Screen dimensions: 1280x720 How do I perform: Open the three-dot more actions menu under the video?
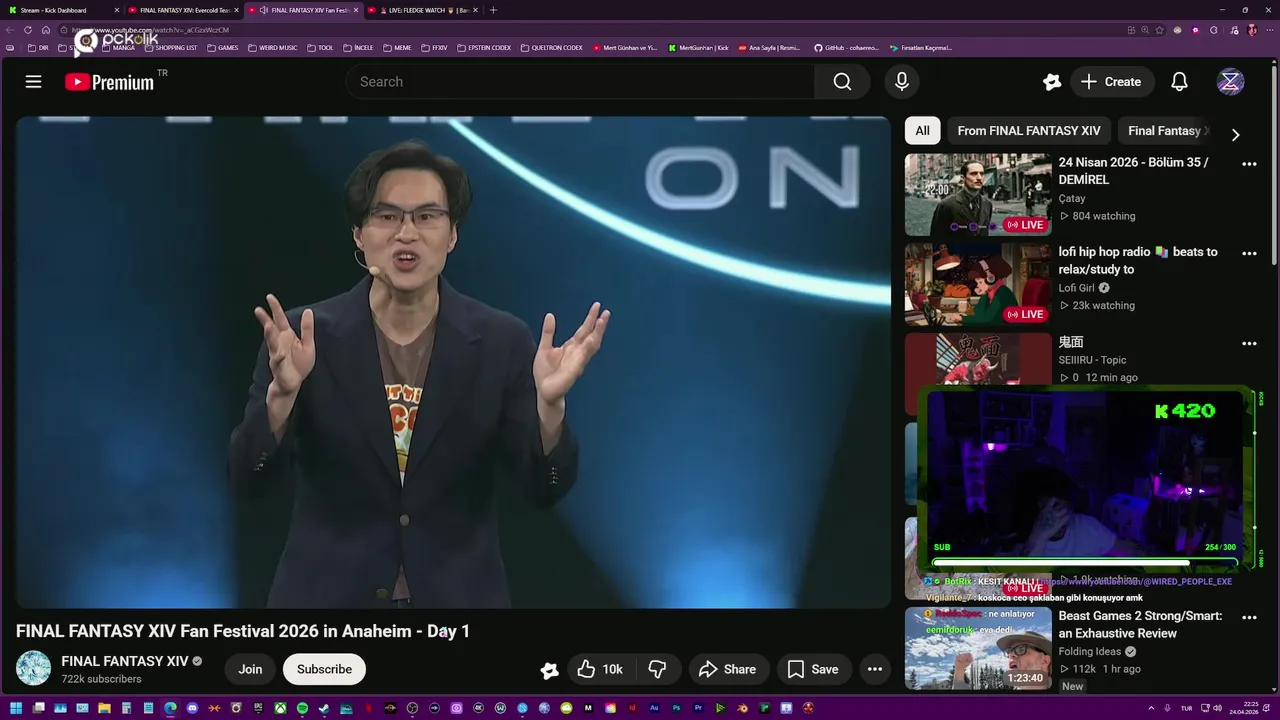(875, 669)
